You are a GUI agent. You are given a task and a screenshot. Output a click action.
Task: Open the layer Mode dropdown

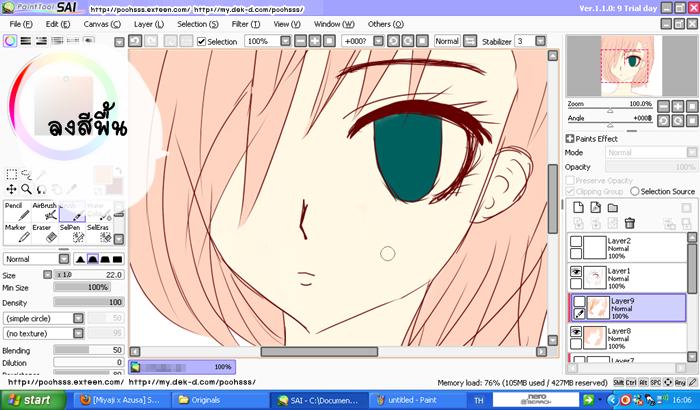coord(692,152)
